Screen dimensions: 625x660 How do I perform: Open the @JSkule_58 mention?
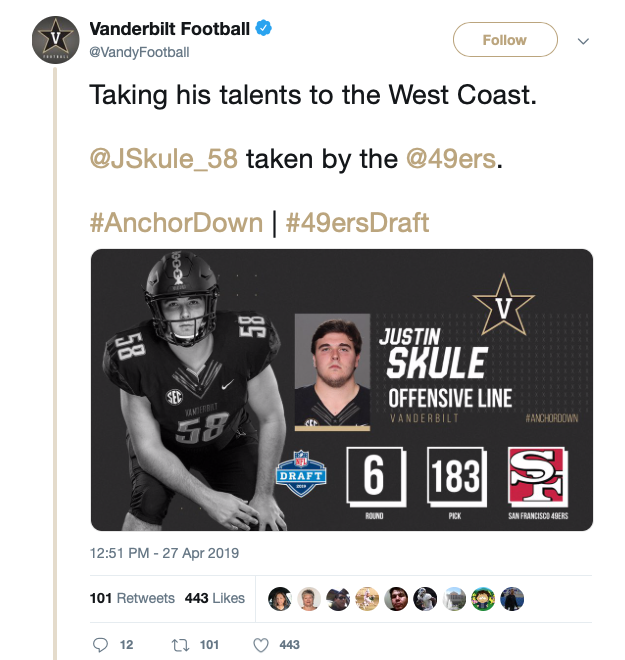pyautogui.click(x=163, y=159)
